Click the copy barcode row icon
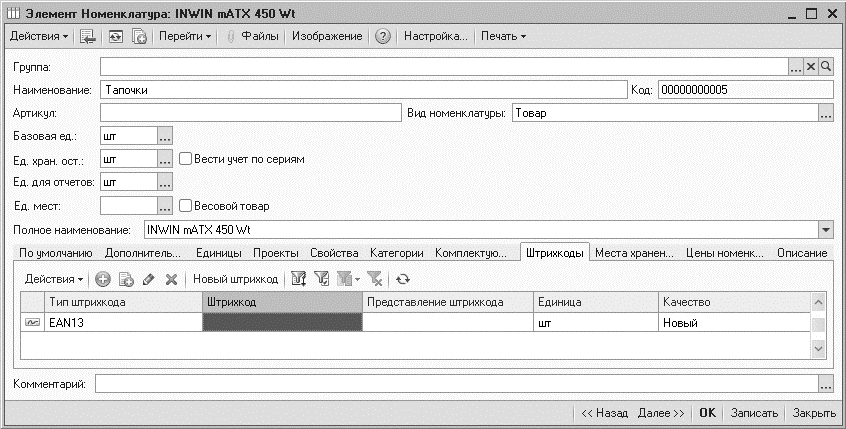This screenshot has height=429, width=846. point(126,279)
